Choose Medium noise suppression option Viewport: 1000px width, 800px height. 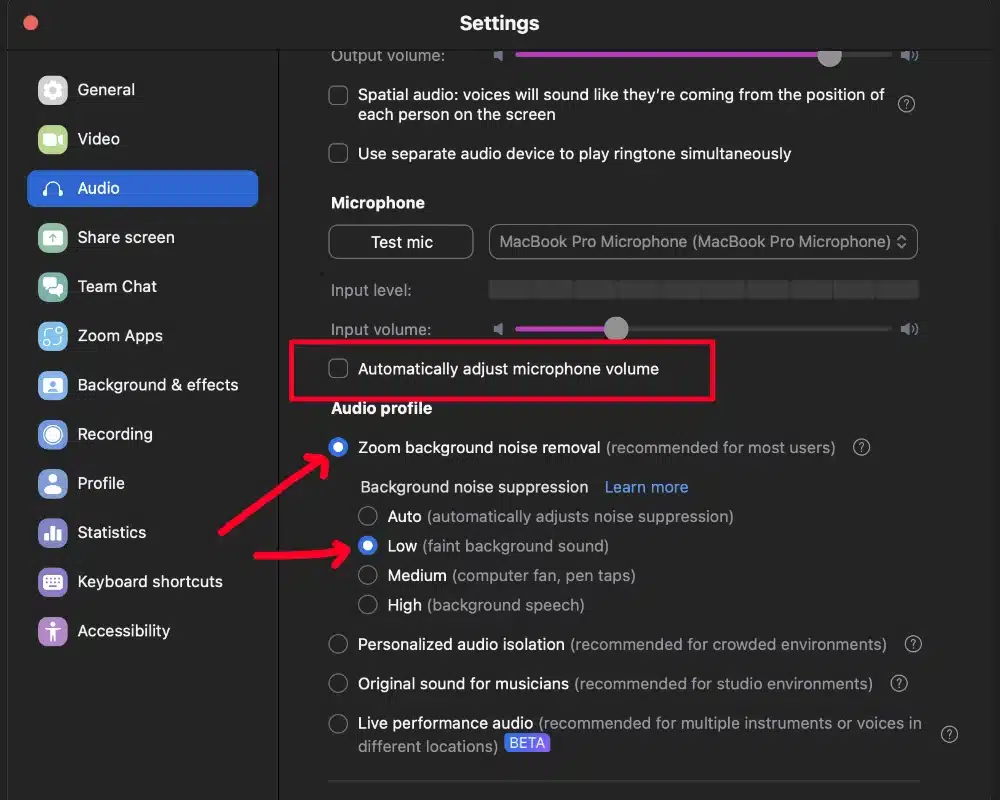[367, 575]
